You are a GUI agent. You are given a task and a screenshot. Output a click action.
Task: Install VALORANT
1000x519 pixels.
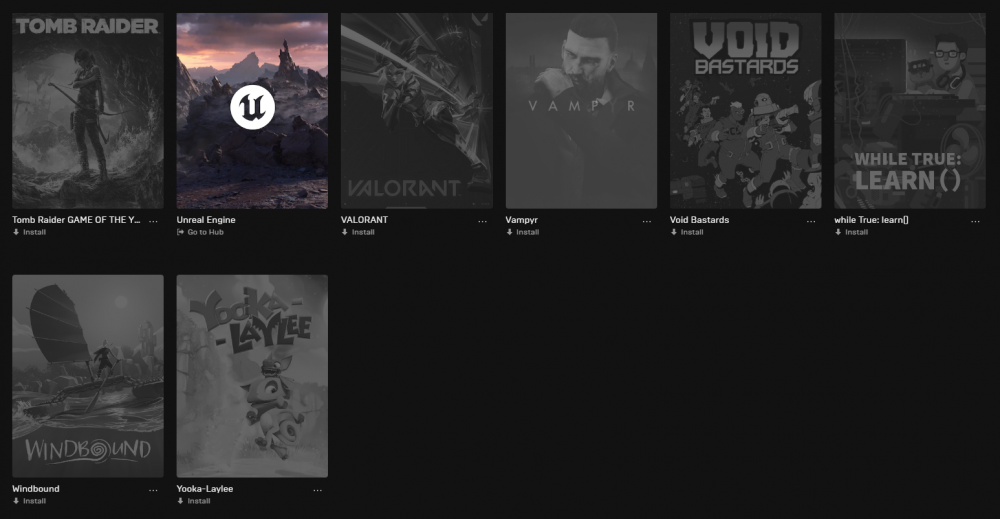pyautogui.click(x=358, y=232)
